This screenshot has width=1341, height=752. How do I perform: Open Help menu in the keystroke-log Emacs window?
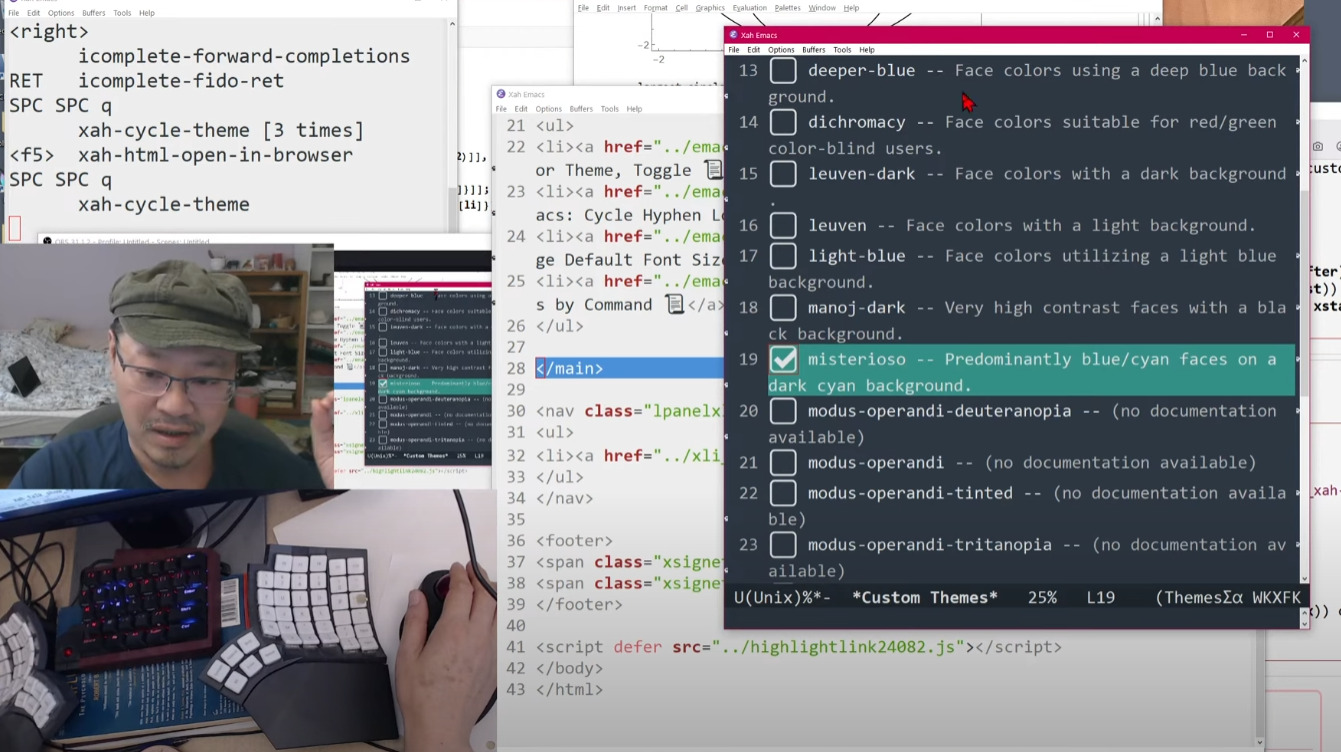147,13
